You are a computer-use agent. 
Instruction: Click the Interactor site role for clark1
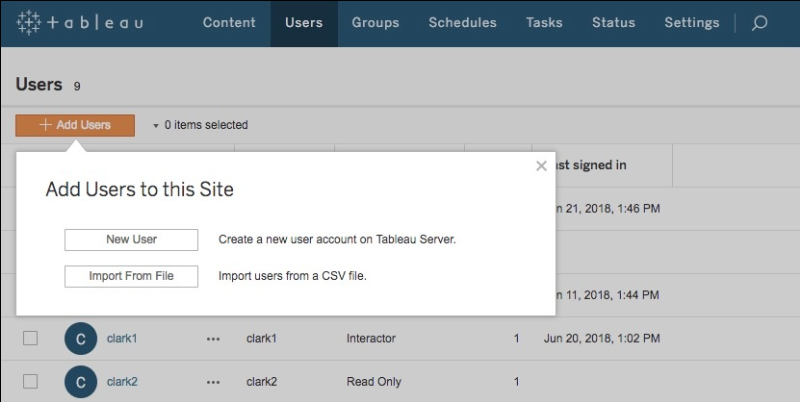[x=371, y=338]
